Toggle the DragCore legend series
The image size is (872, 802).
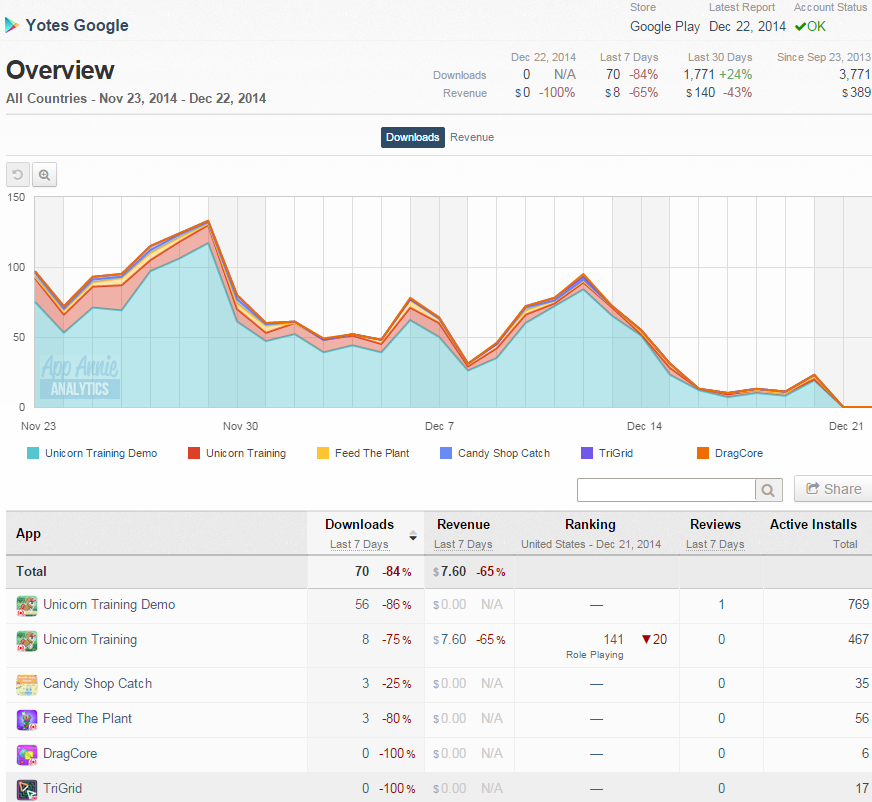point(730,453)
